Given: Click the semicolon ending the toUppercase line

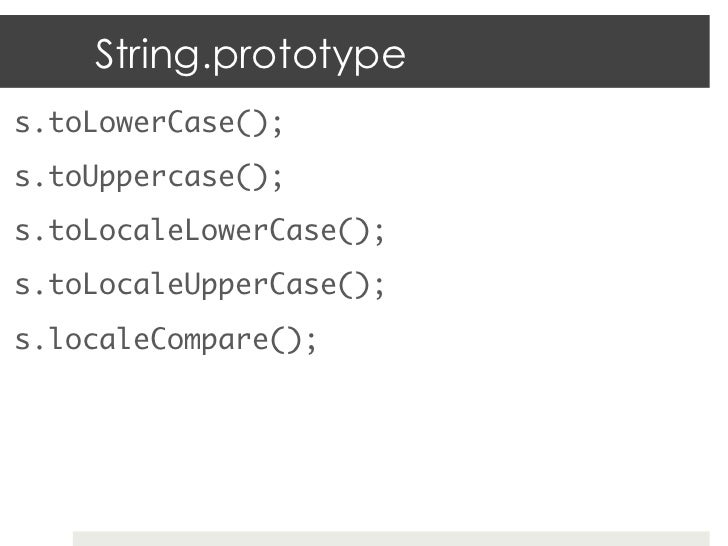Looking at the screenshot, I should 278,180.
